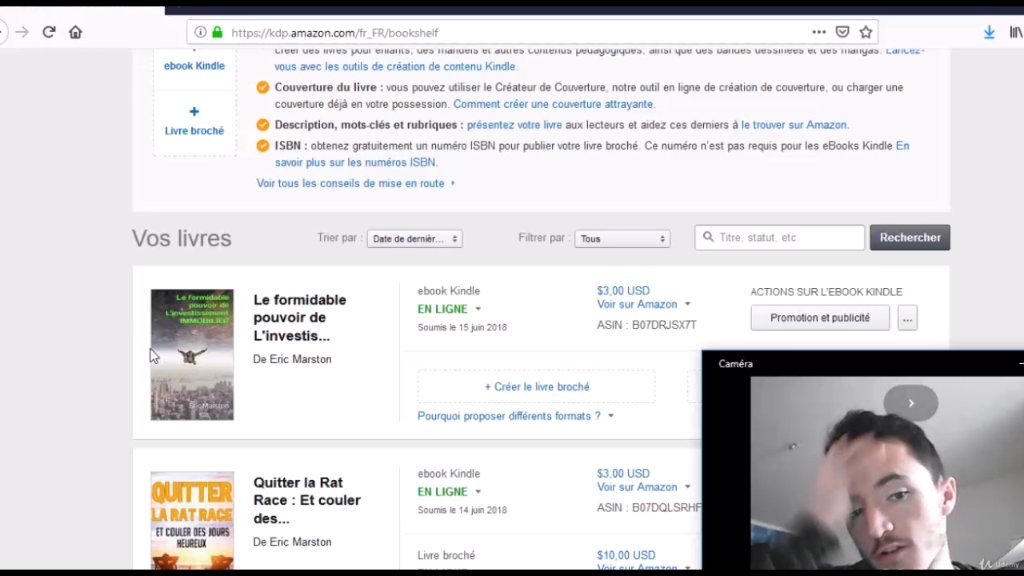Expand 'Pourquoi proposer différents formats ?'
The width and height of the screenshot is (1024, 576).
point(515,416)
